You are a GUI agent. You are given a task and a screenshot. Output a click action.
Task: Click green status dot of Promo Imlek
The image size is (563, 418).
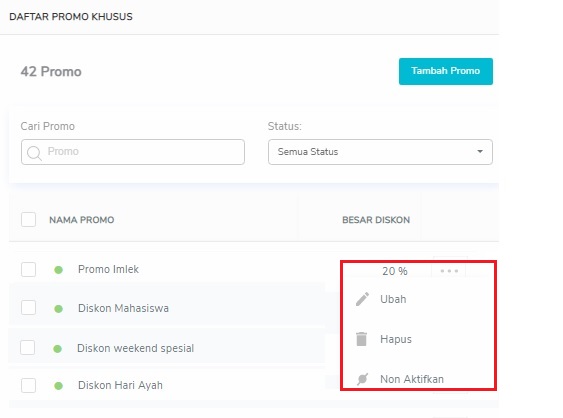coord(59,270)
